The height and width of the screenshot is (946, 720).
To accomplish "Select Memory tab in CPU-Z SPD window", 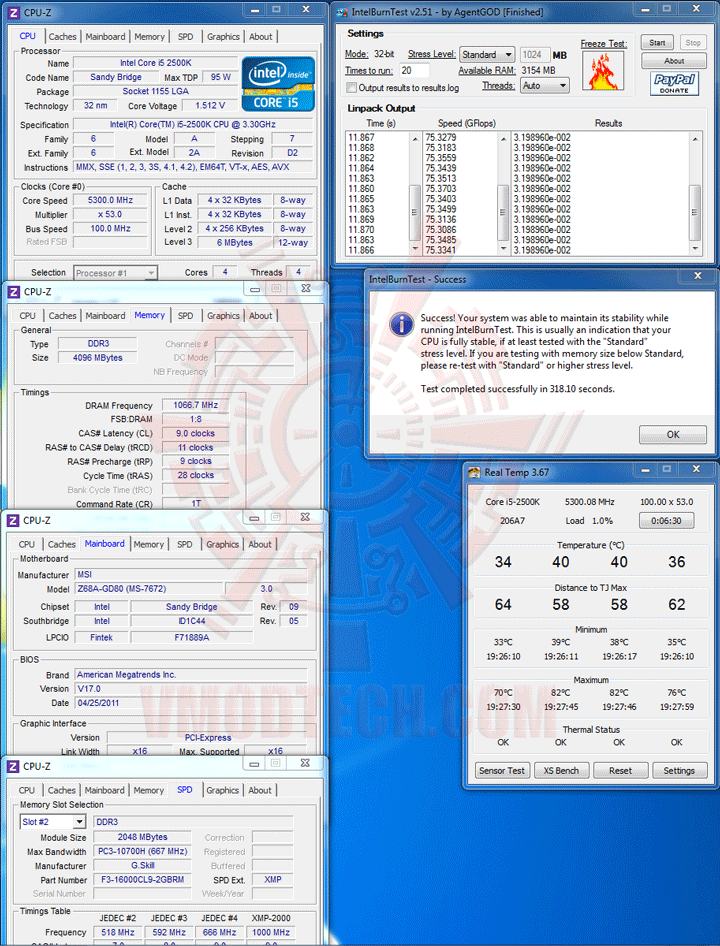I will 148,790.
